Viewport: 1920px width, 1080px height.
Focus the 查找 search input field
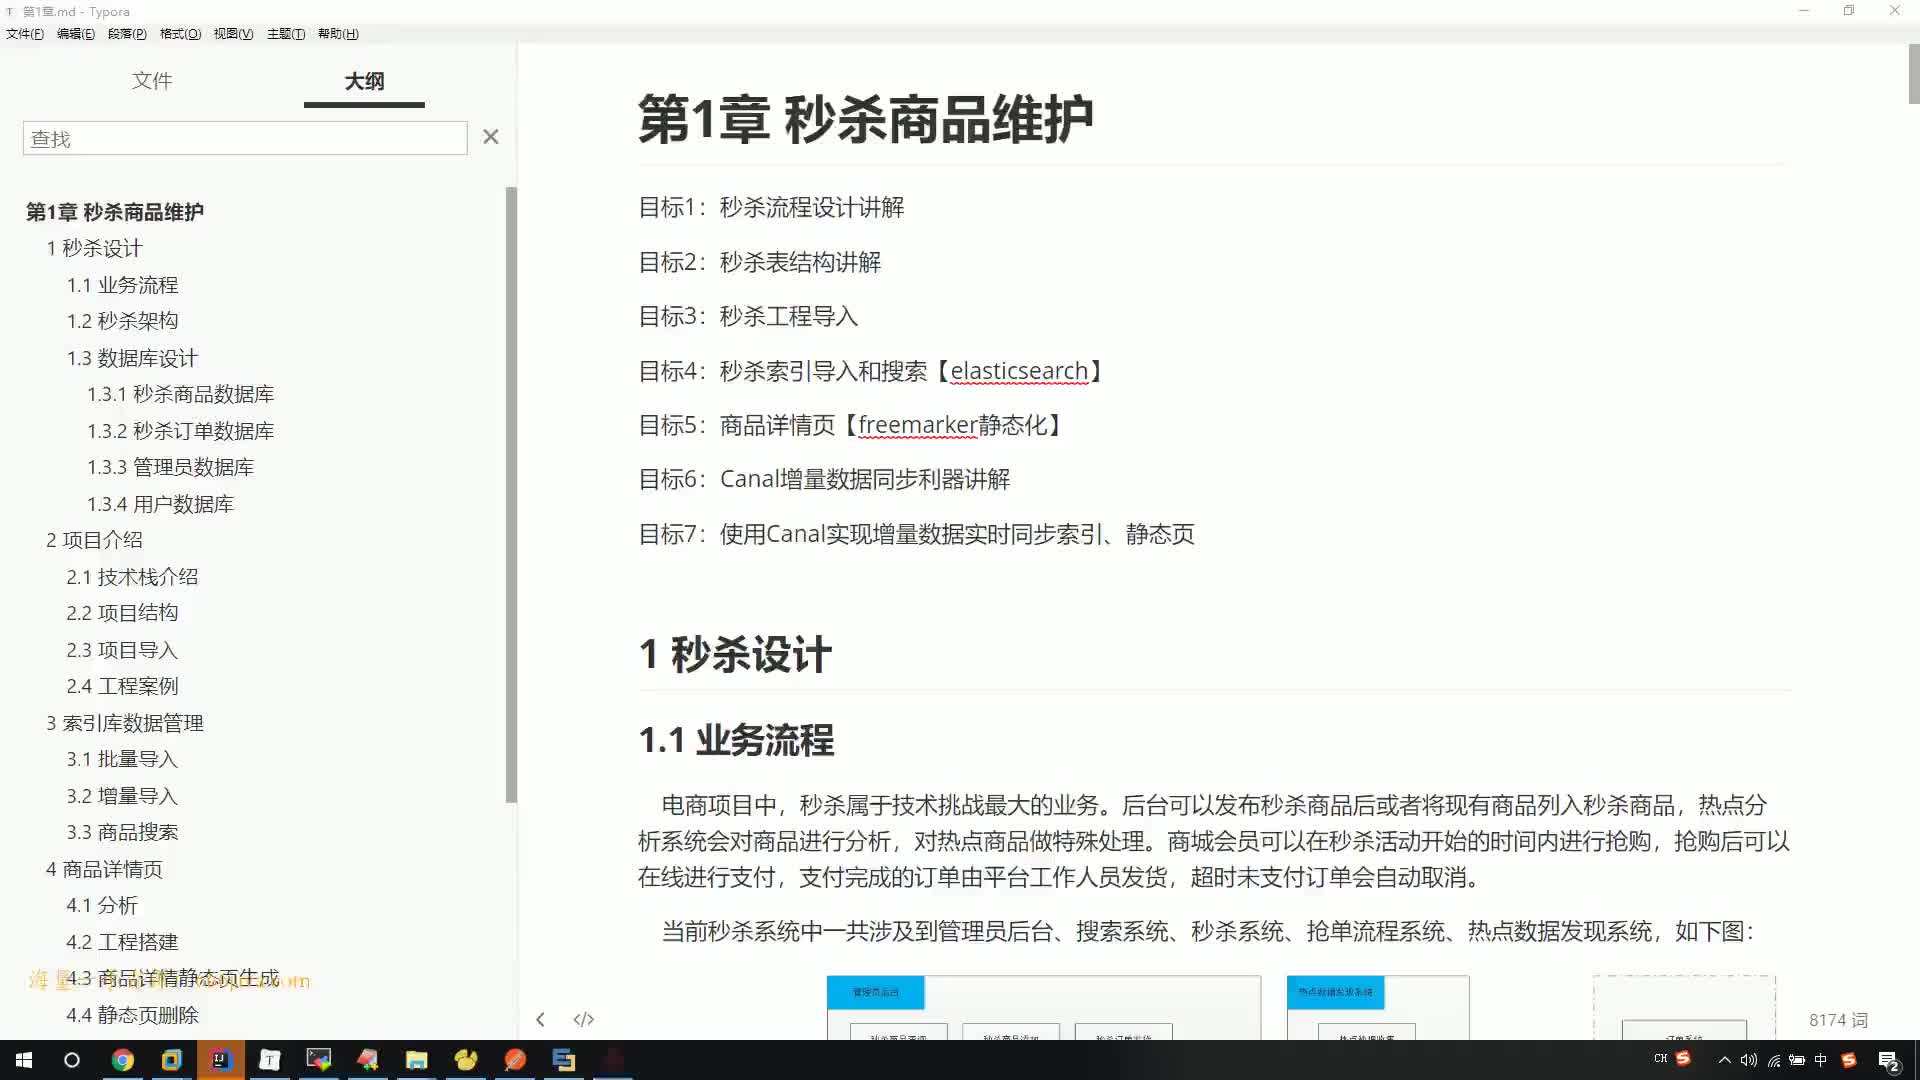(245, 138)
